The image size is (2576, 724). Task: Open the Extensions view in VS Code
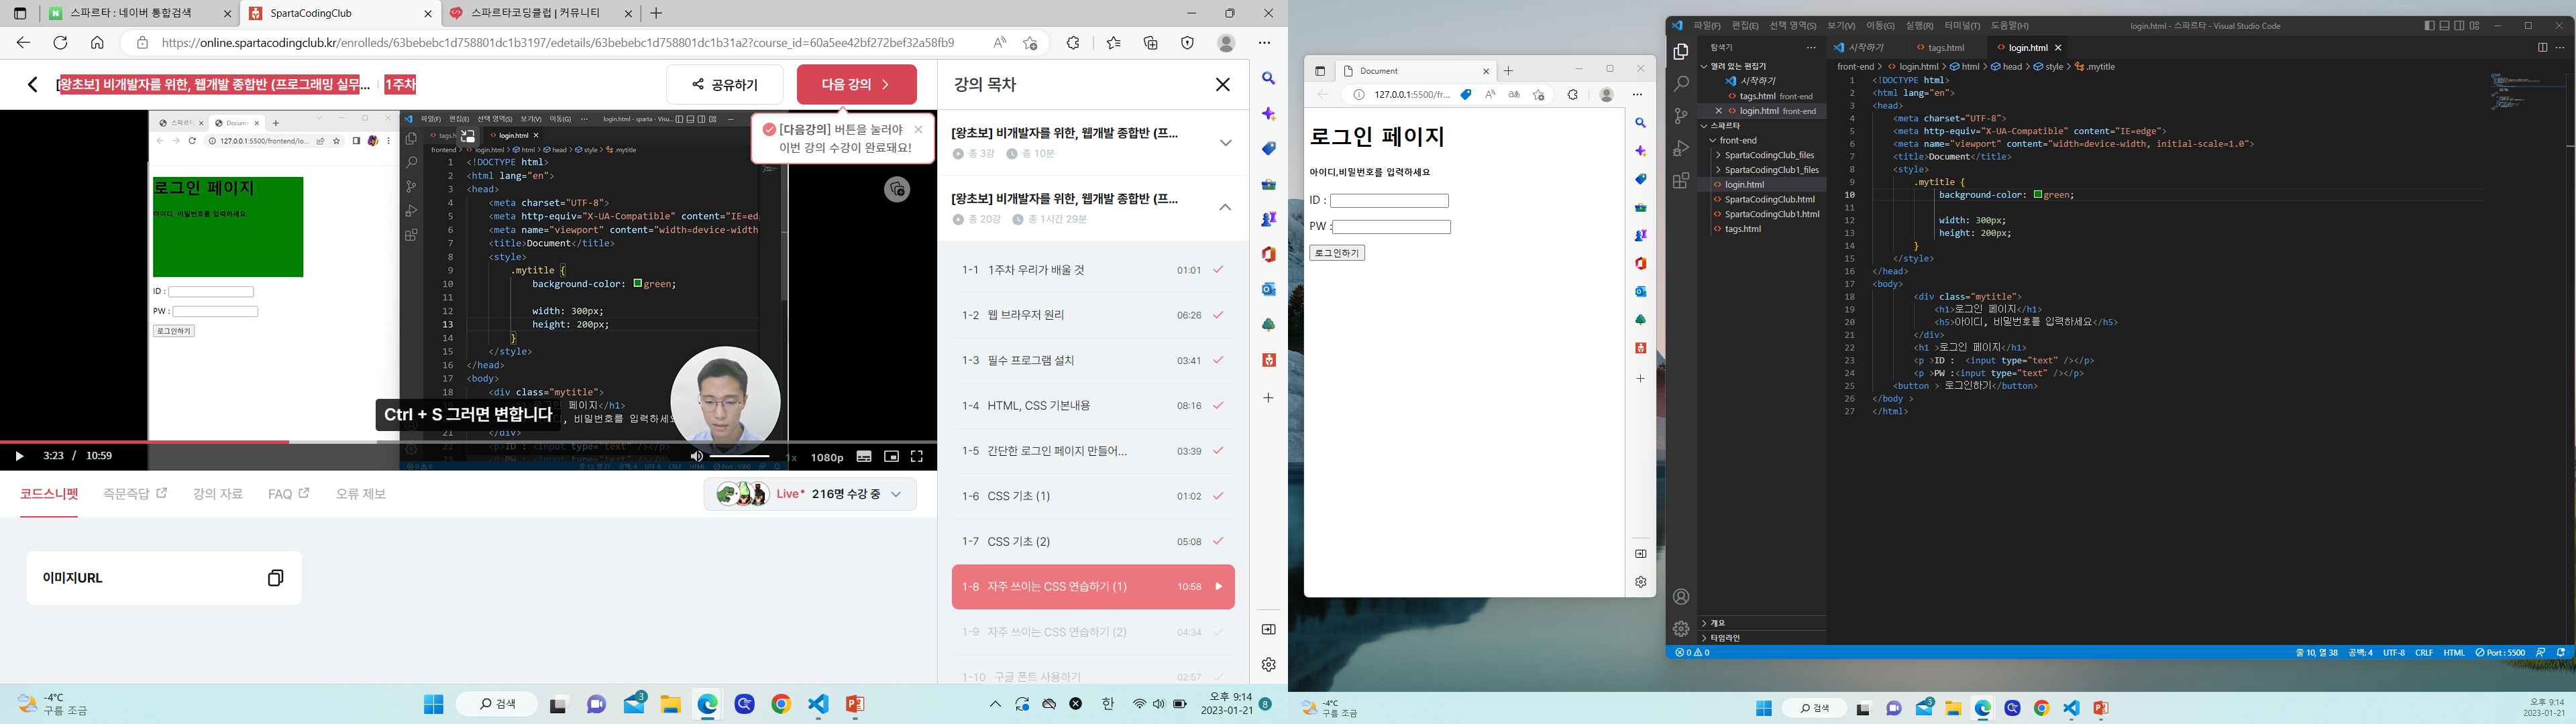tap(1681, 181)
